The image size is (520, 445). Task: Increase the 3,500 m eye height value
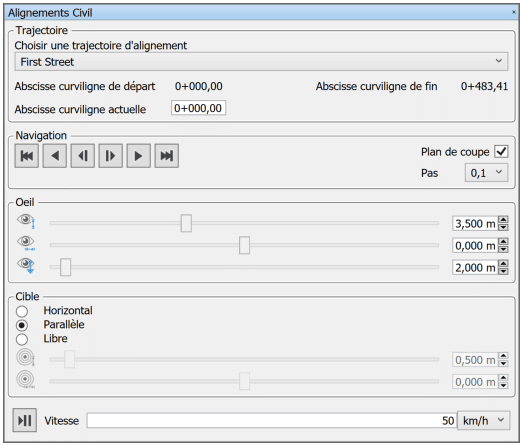pos(503,219)
